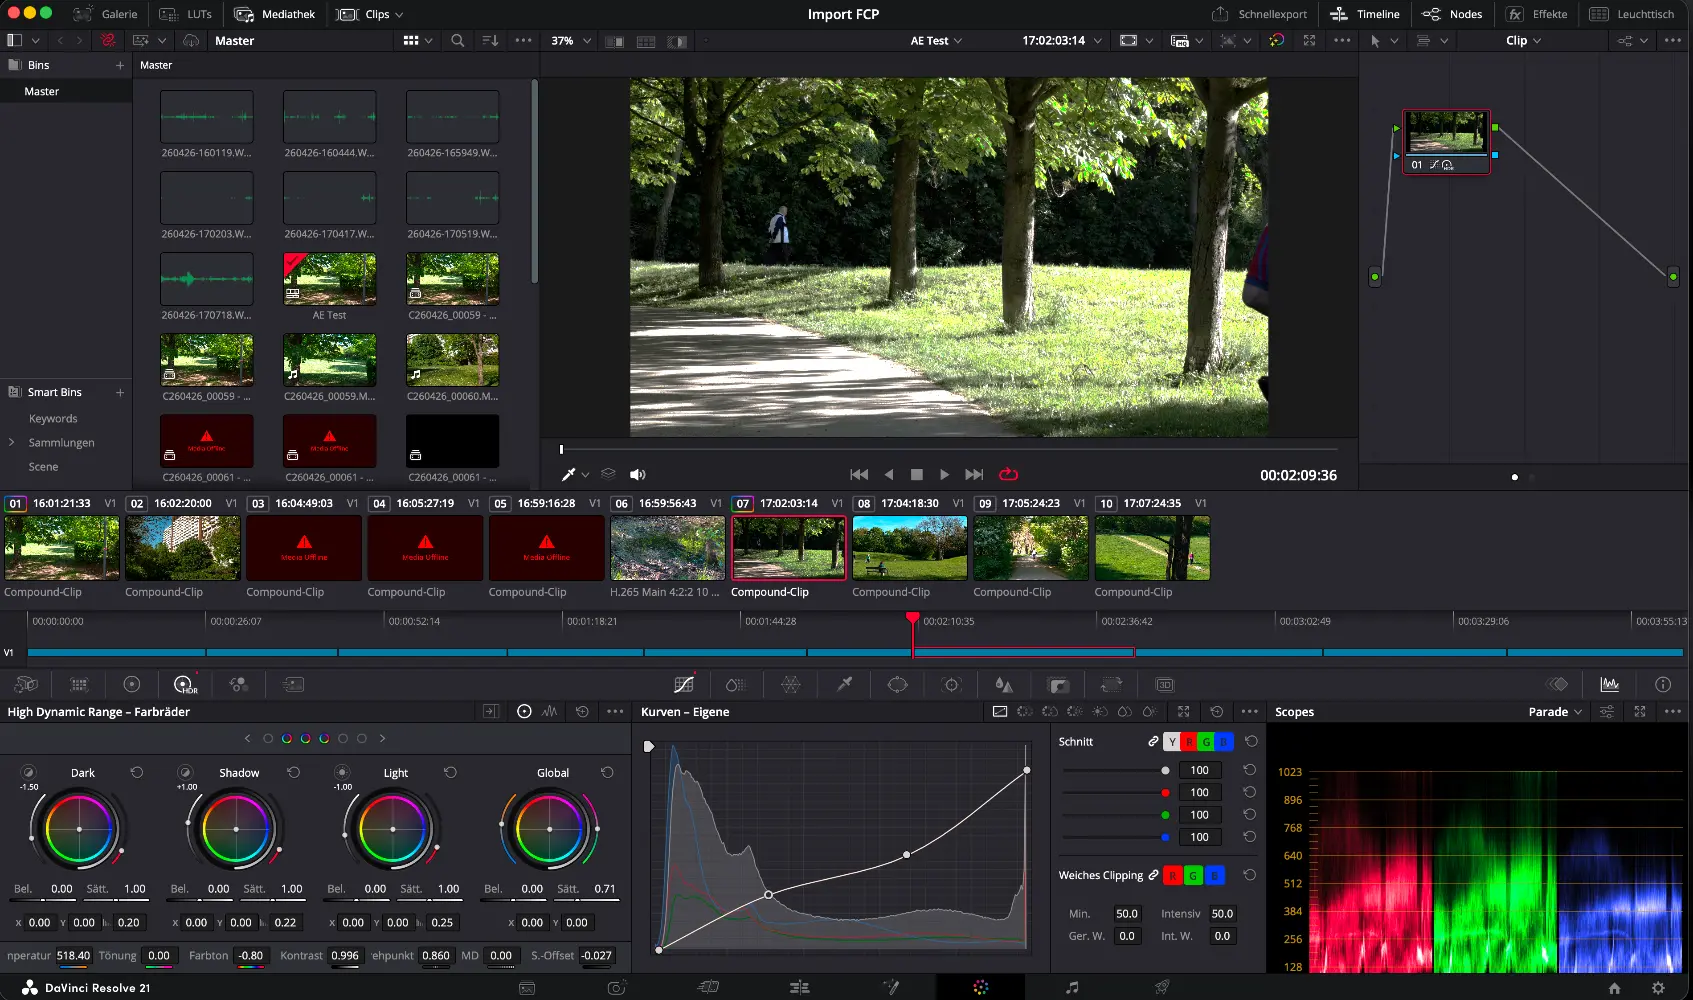Add a new bin with Bins plus
Viewport: 1693px width, 1000px height.
120,65
